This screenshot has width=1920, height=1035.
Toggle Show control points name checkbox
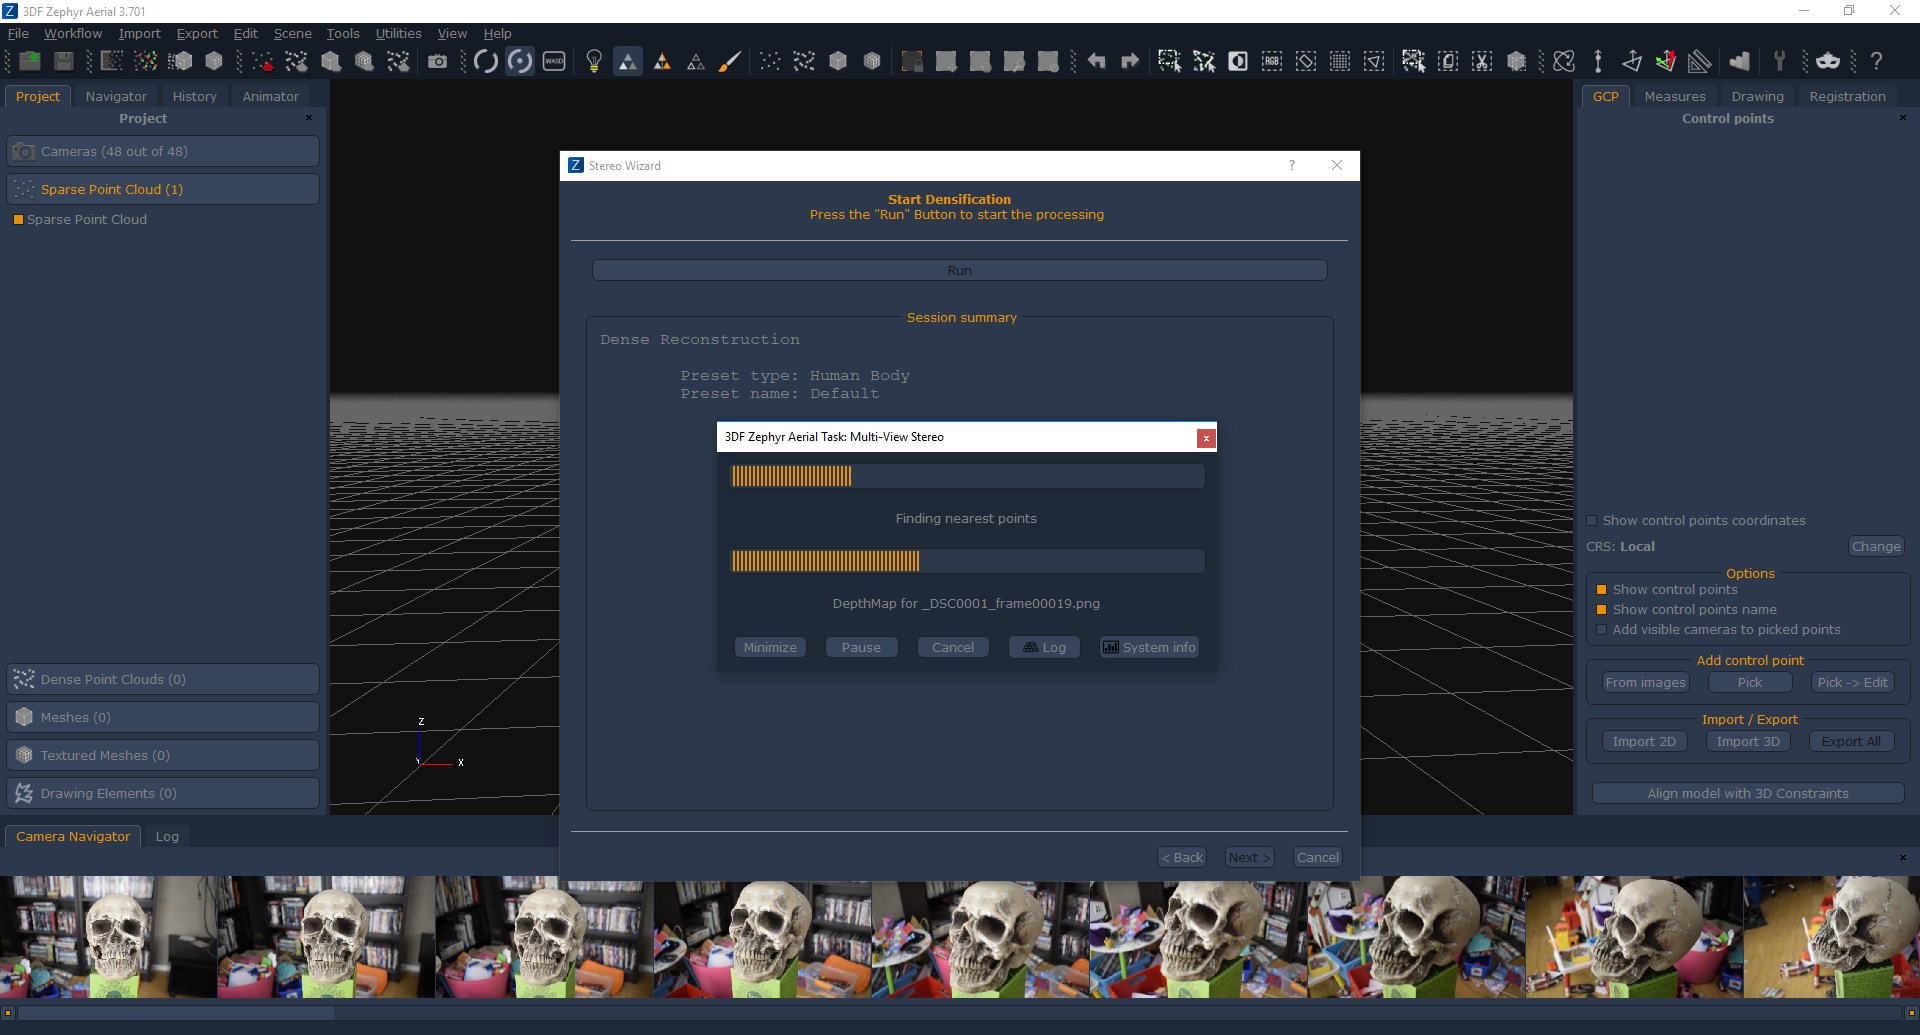(1601, 610)
